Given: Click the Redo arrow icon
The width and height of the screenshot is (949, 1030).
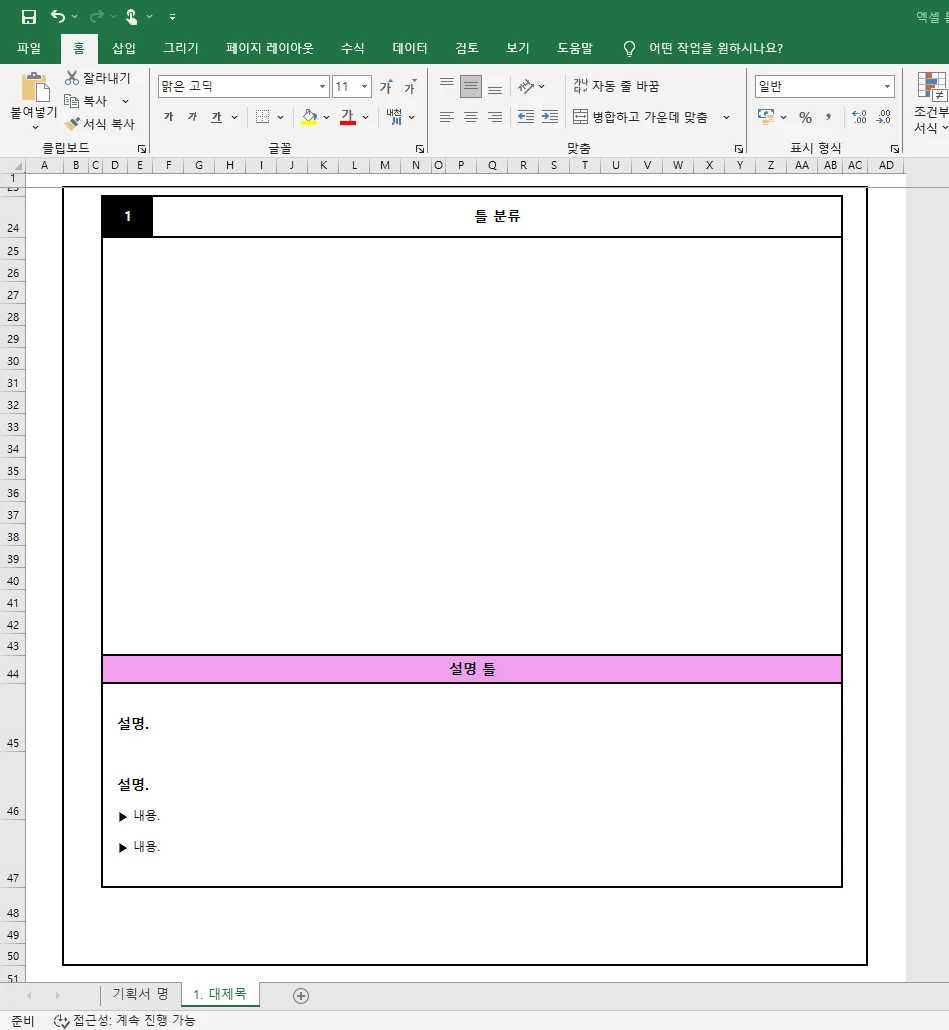Looking at the screenshot, I should [x=97, y=16].
